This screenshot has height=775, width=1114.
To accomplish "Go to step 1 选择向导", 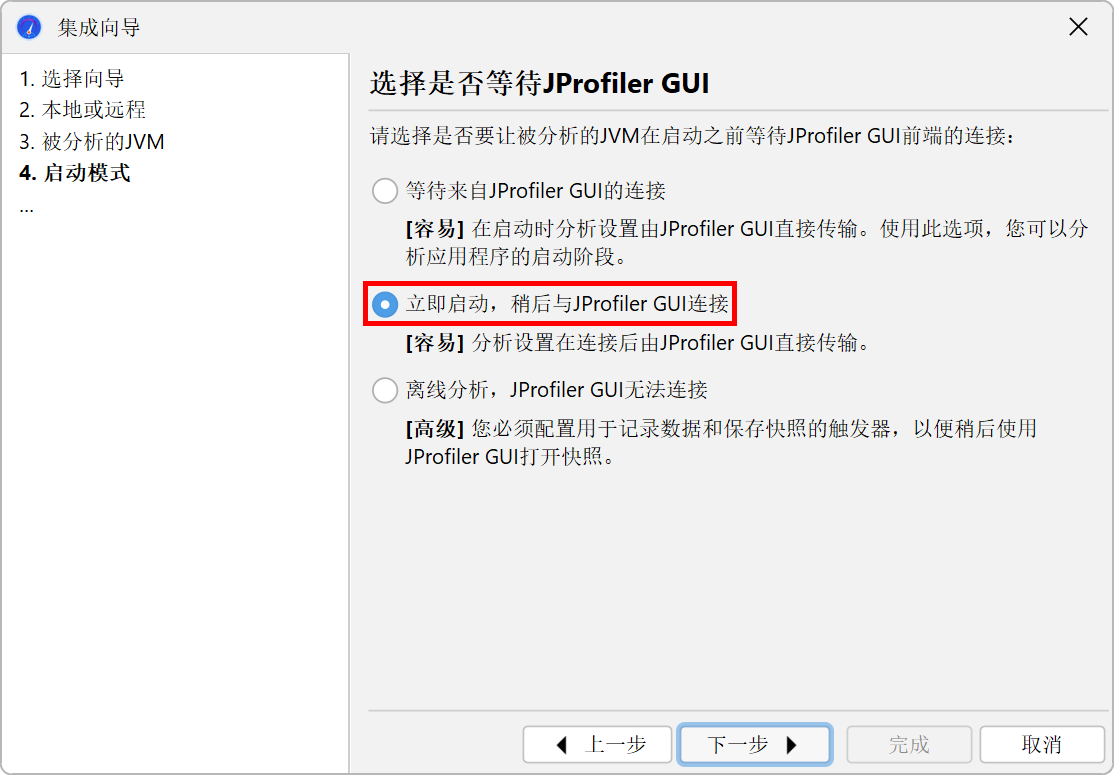I will pos(72,78).
